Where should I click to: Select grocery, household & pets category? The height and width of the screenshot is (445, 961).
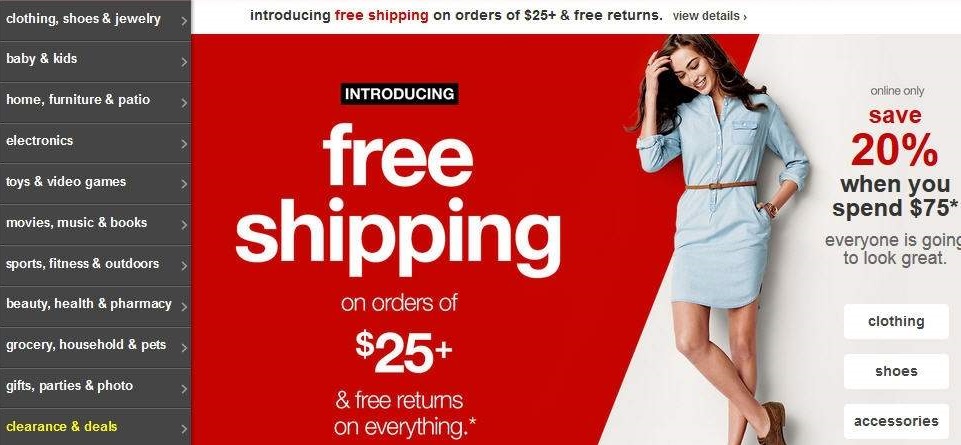(x=96, y=348)
